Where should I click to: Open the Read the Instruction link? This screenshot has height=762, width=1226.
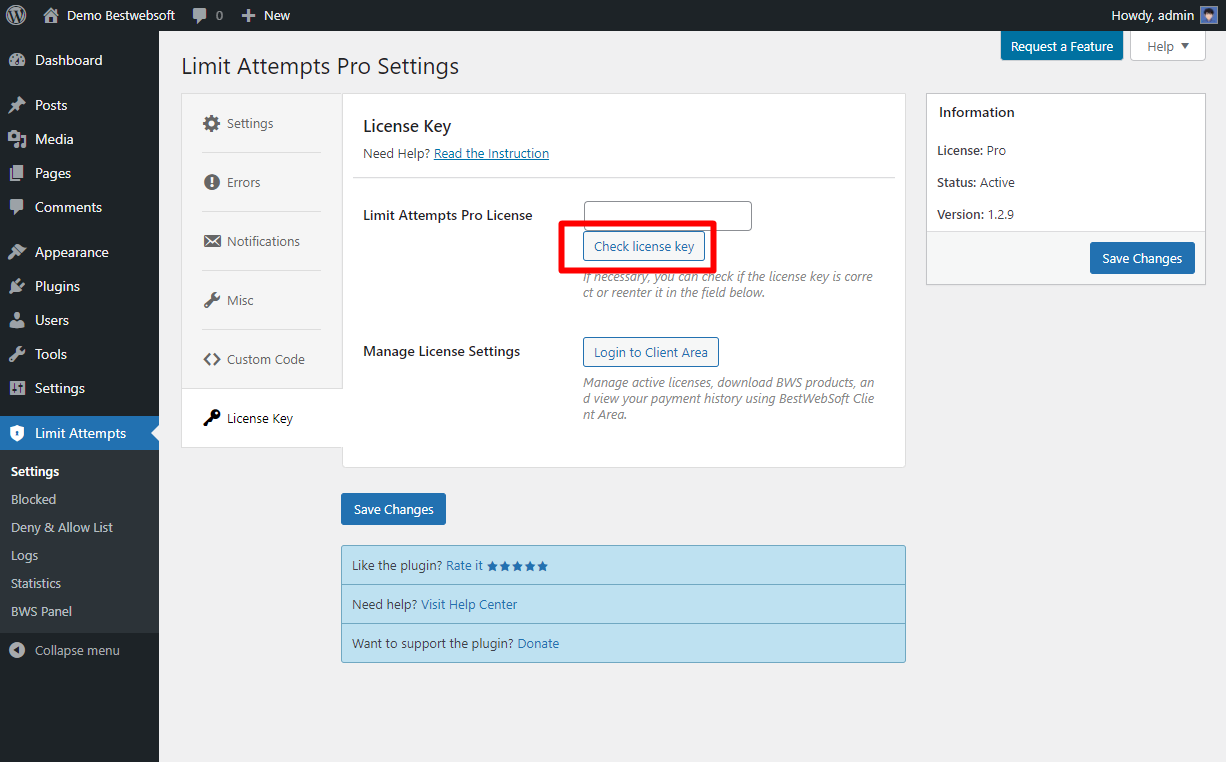point(491,153)
